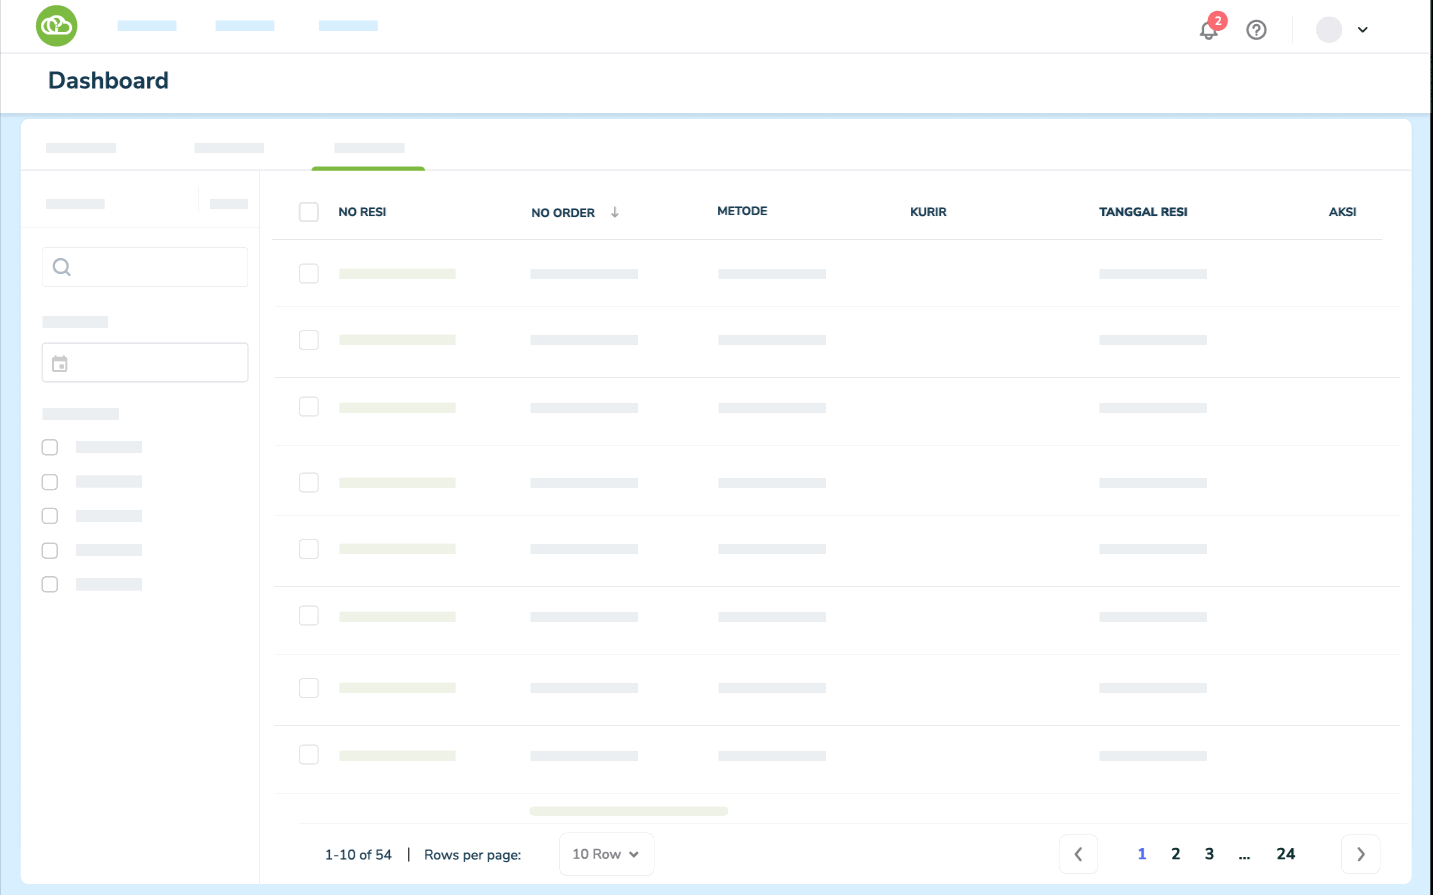This screenshot has height=895, width=1433.
Task: Click the green cloud logo
Action: pos(57,26)
